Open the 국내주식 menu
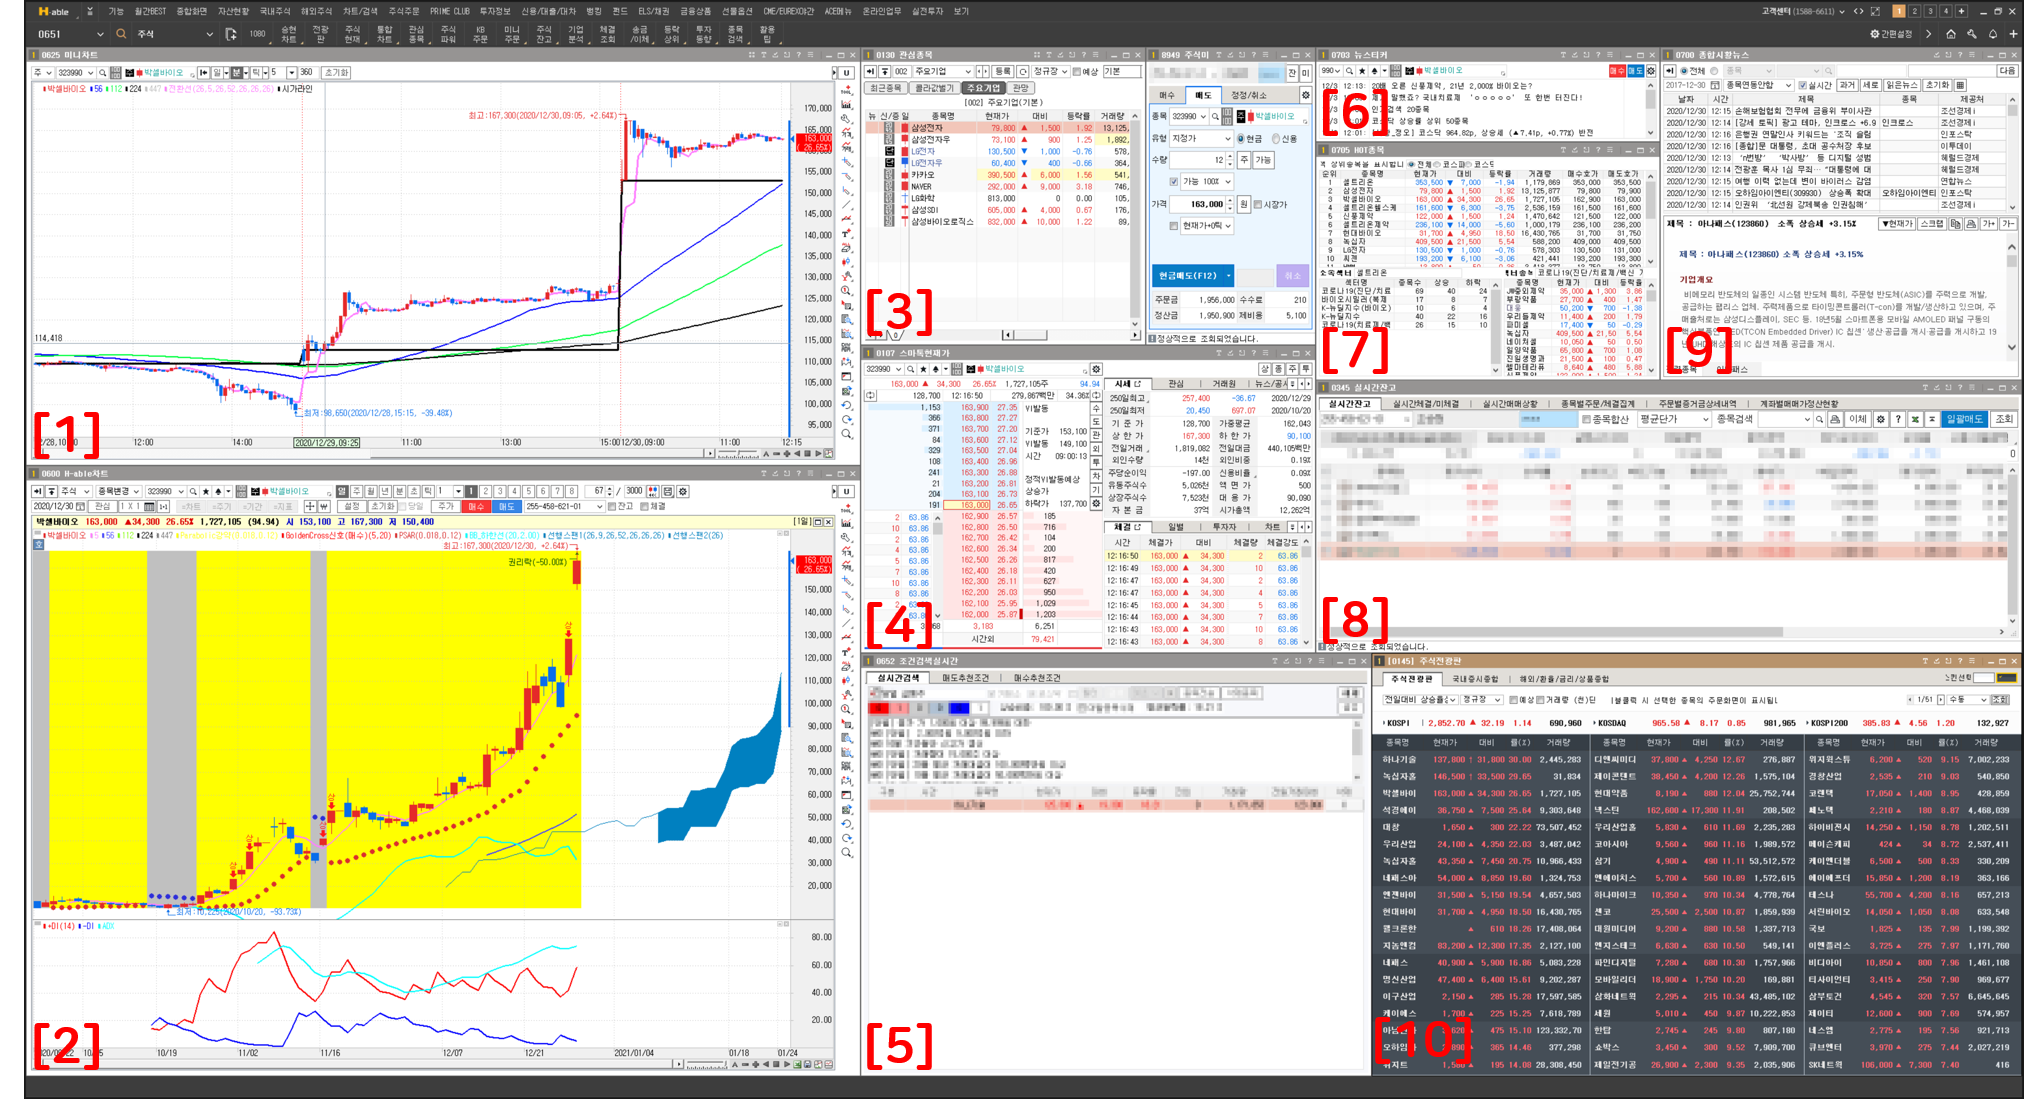The width and height of the screenshot is (2024, 1107). pos(275,11)
